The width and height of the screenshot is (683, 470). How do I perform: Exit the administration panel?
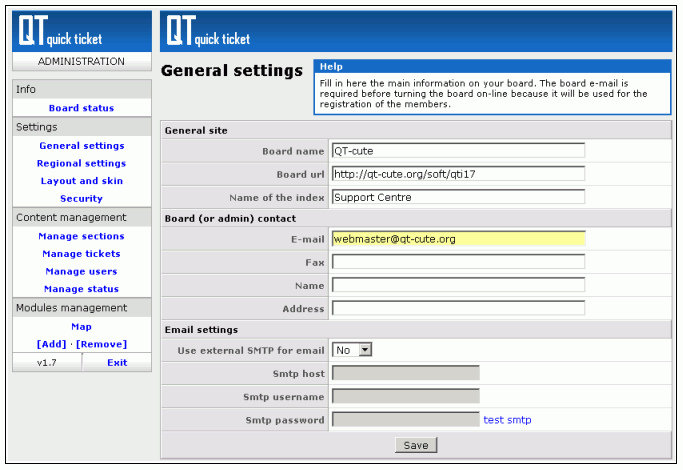(x=117, y=362)
